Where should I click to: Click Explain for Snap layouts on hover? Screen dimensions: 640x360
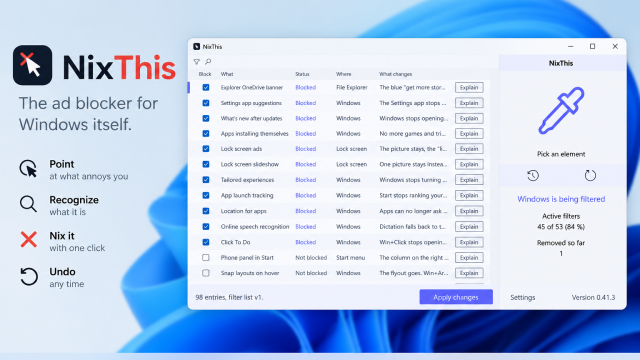tap(469, 273)
